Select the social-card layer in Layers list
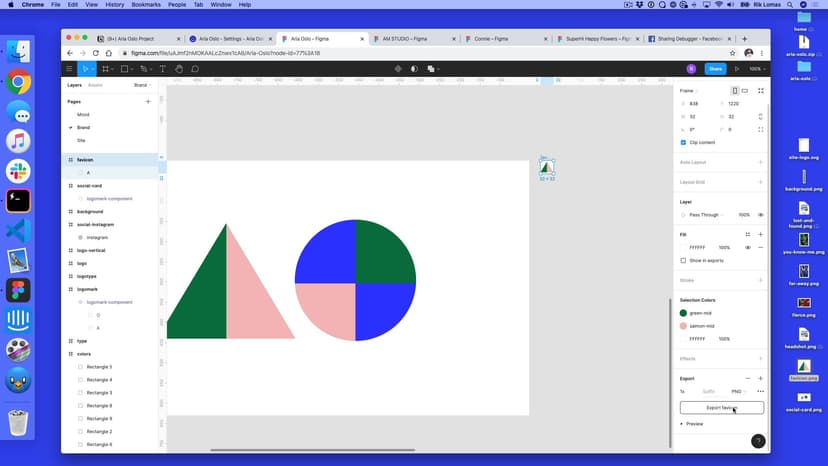Viewport: 828px width, 466px height. point(90,186)
